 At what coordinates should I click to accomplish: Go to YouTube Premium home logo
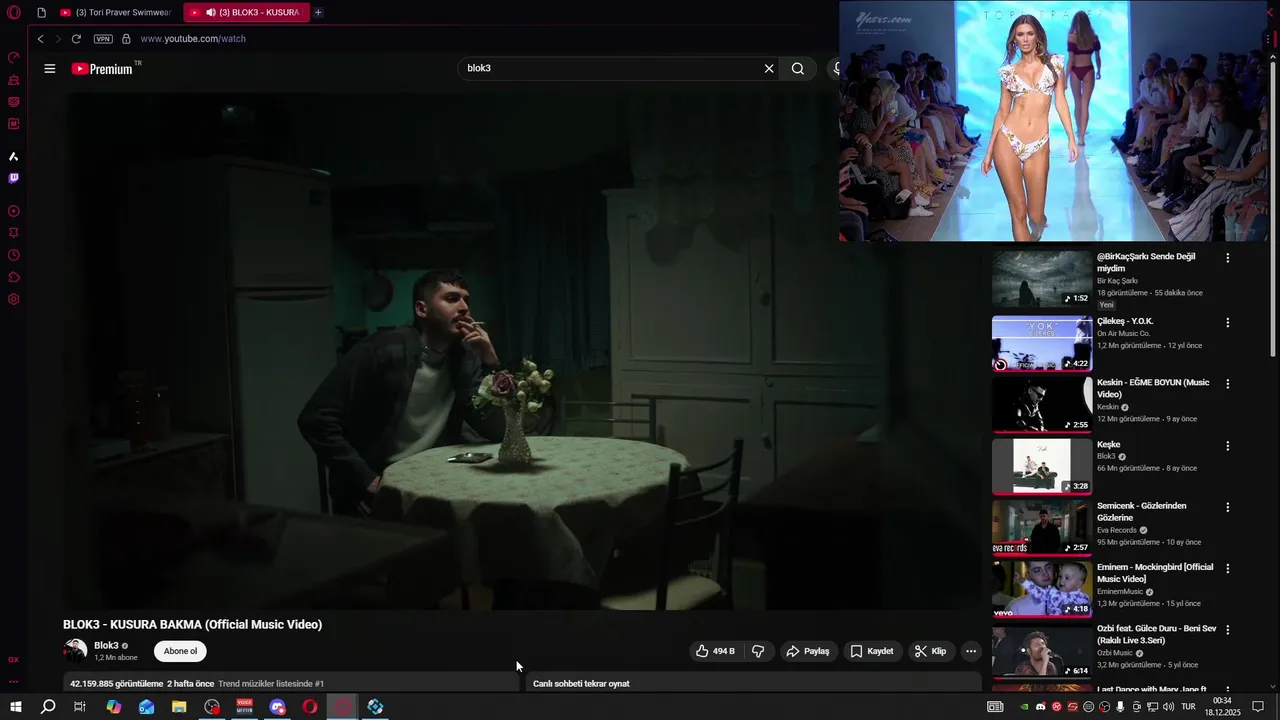coord(102,69)
